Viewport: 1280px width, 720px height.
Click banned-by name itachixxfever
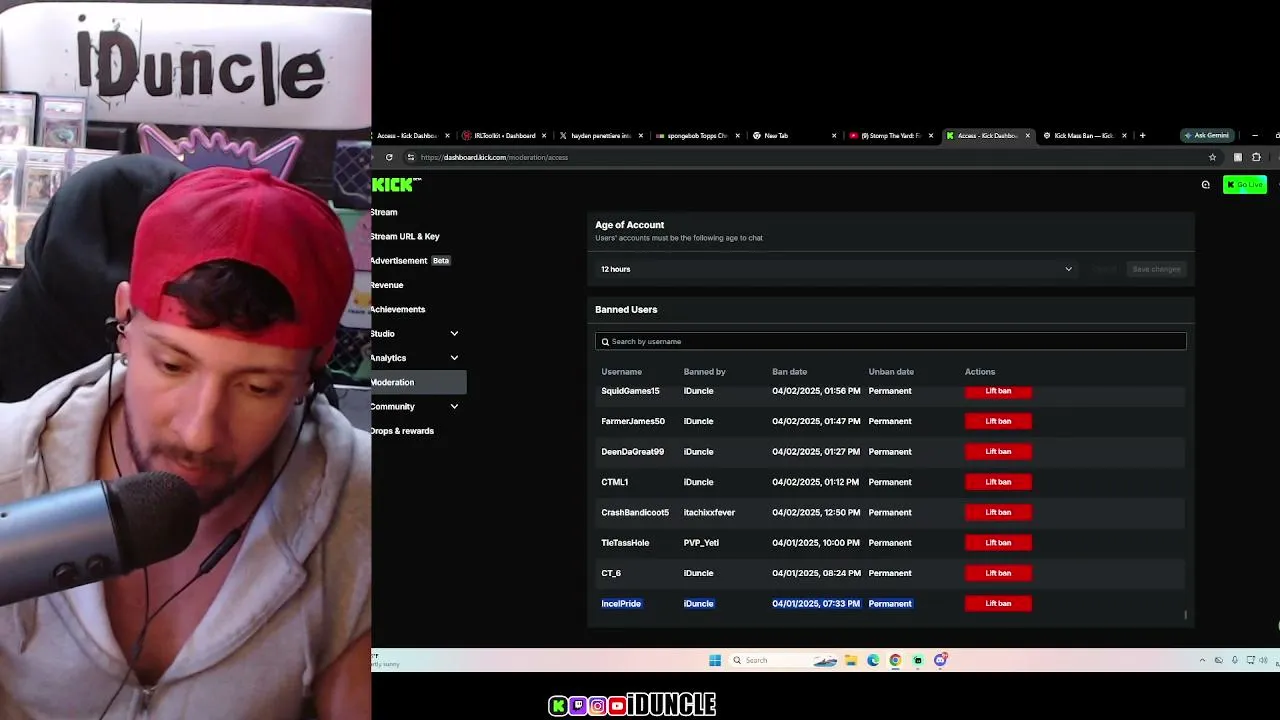click(709, 513)
